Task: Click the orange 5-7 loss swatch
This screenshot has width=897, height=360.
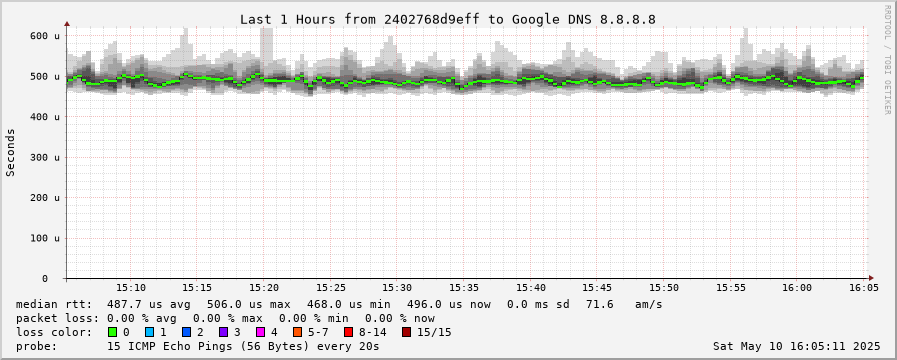Action: 297,332
